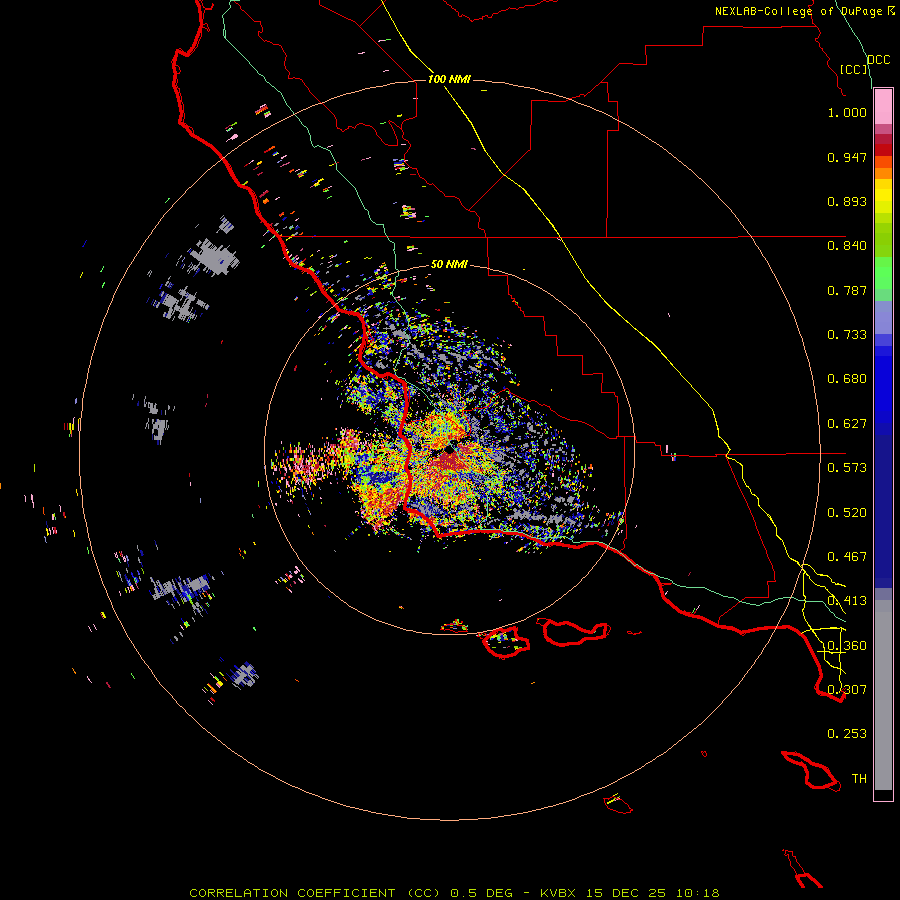The width and height of the screenshot is (900, 900).
Task: Click the 0.947 legend value
Action: pyautogui.click(x=847, y=157)
